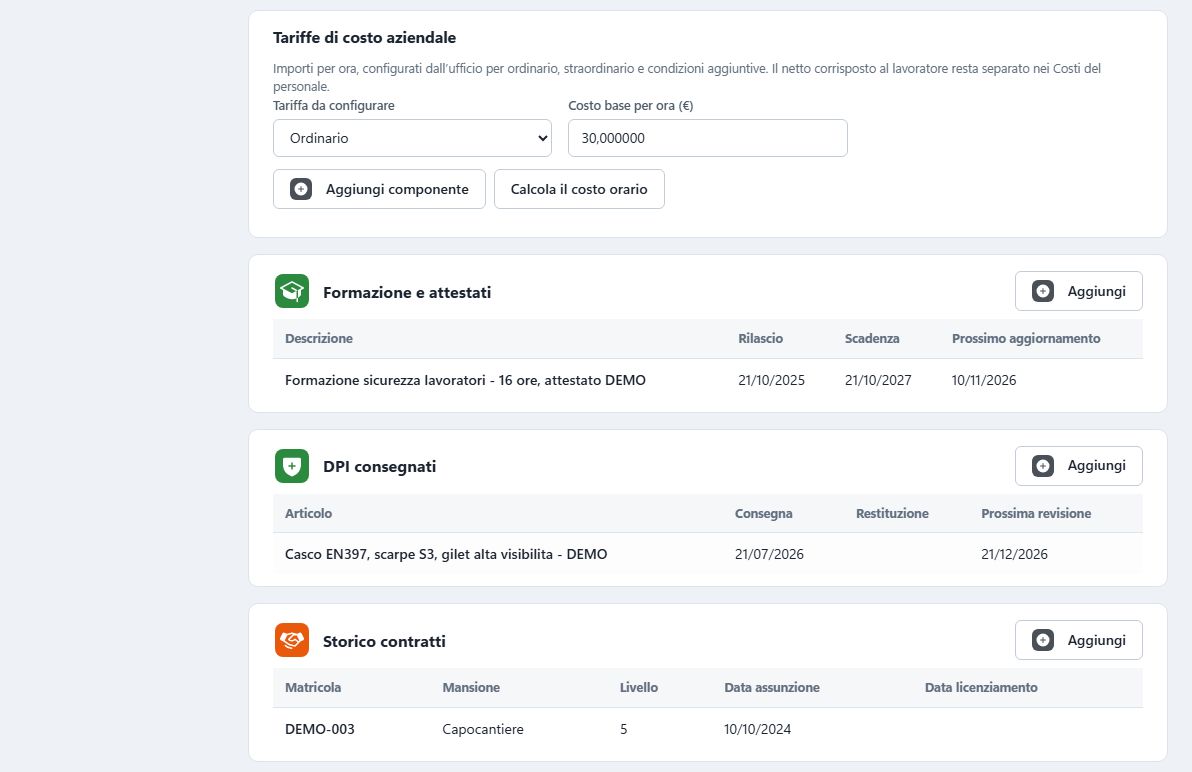Click the Capocantiere mansione cell

click(x=483, y=729)
